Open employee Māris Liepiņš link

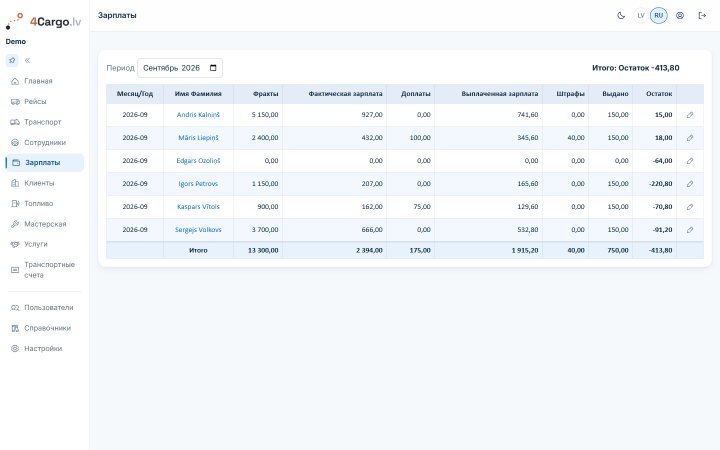pyautogui.click(x=198, y=138)
